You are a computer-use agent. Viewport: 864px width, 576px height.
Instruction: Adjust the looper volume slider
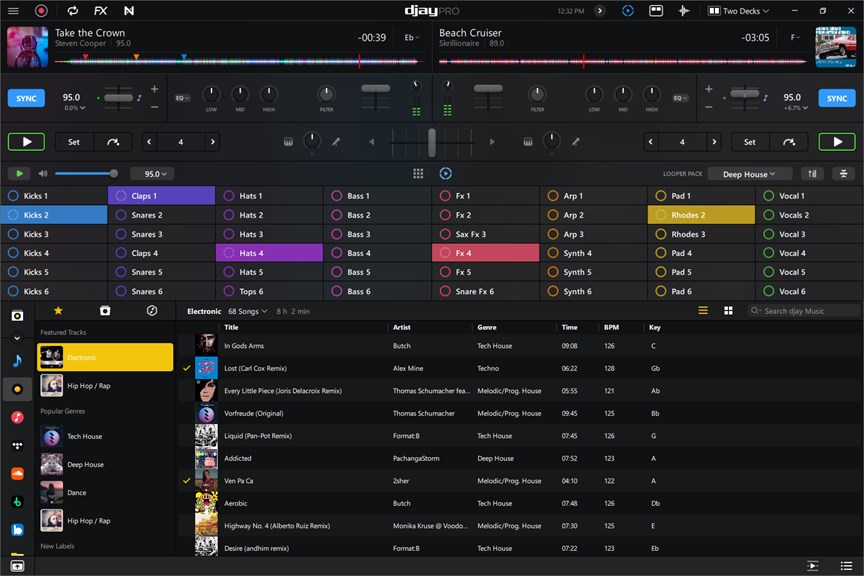pyautogui.click(x=86, y=174)
